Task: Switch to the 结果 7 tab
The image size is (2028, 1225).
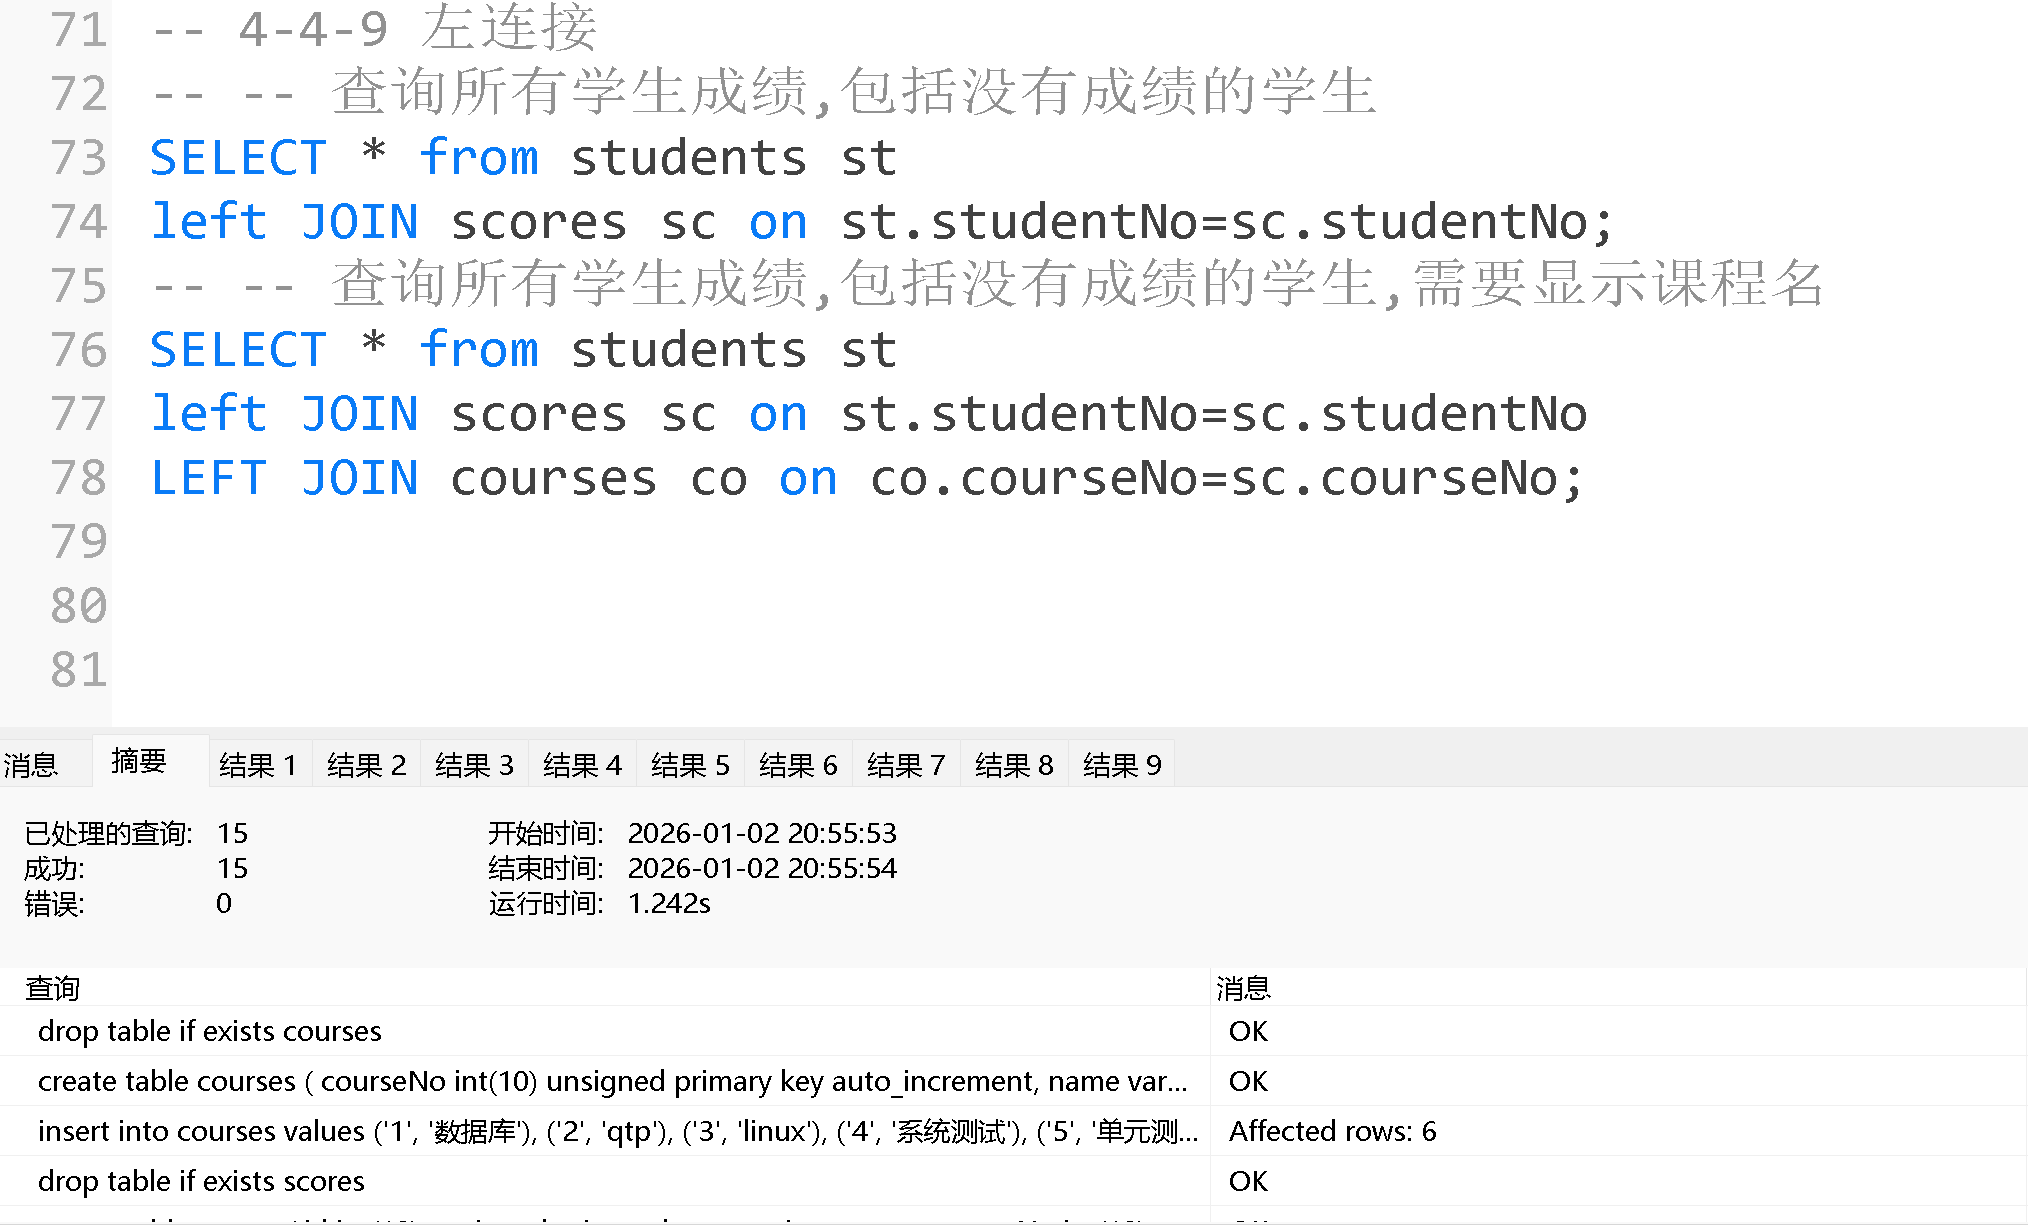Action: click(x=905, y=765)
